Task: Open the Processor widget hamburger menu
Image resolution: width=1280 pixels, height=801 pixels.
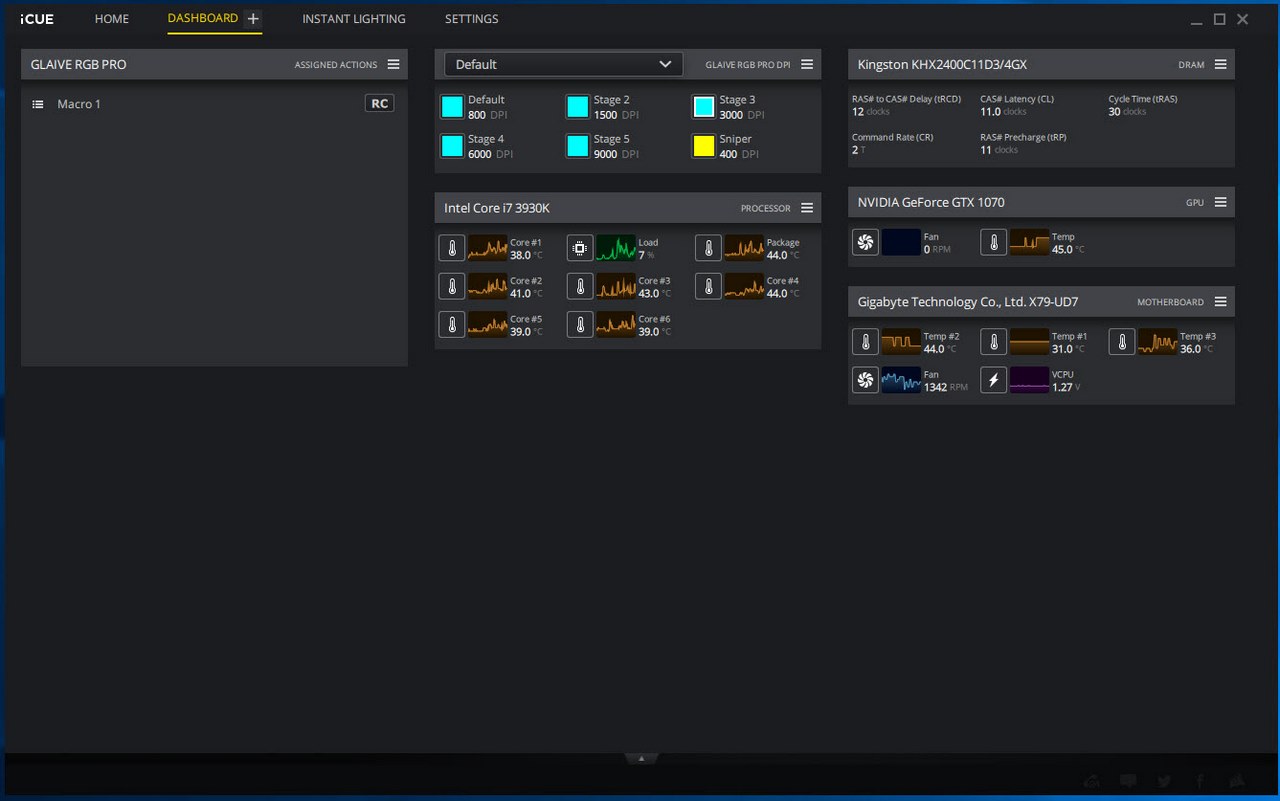Action: point(807,208)
